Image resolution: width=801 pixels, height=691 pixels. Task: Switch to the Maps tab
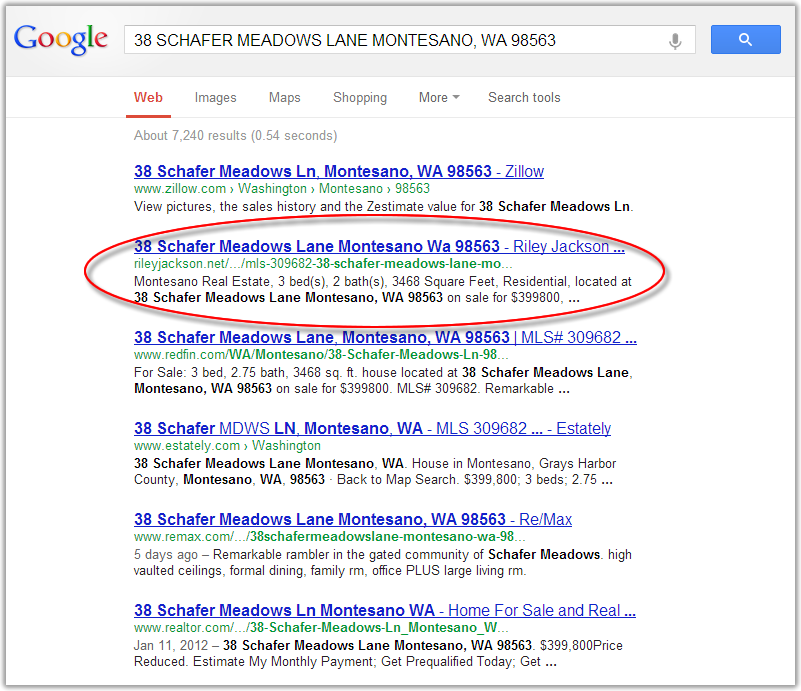(285, 98)
